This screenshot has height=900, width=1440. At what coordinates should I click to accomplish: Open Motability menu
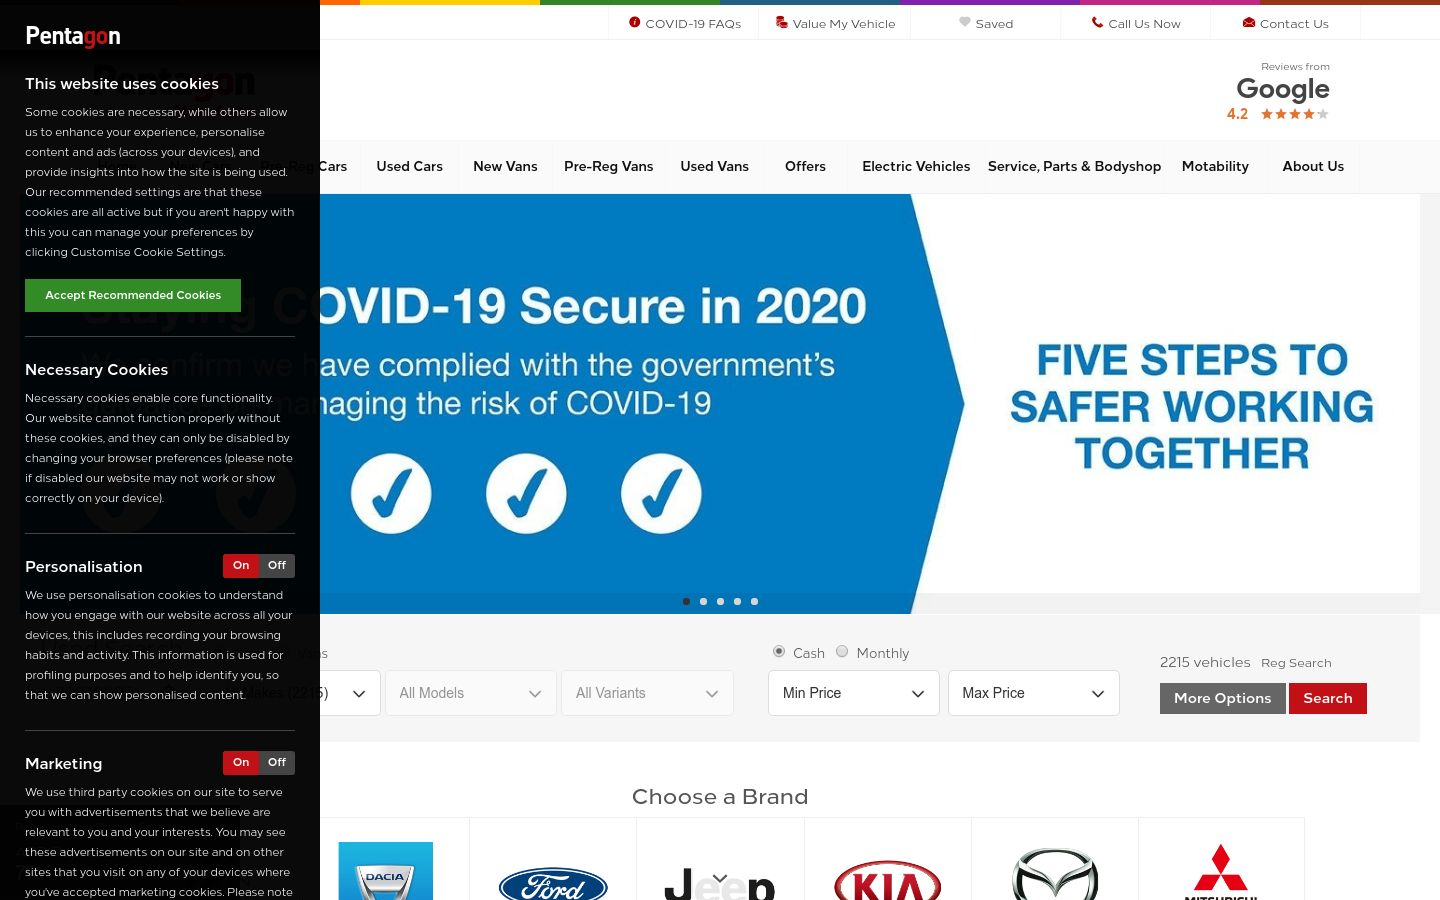click(x=1215, y=166)
